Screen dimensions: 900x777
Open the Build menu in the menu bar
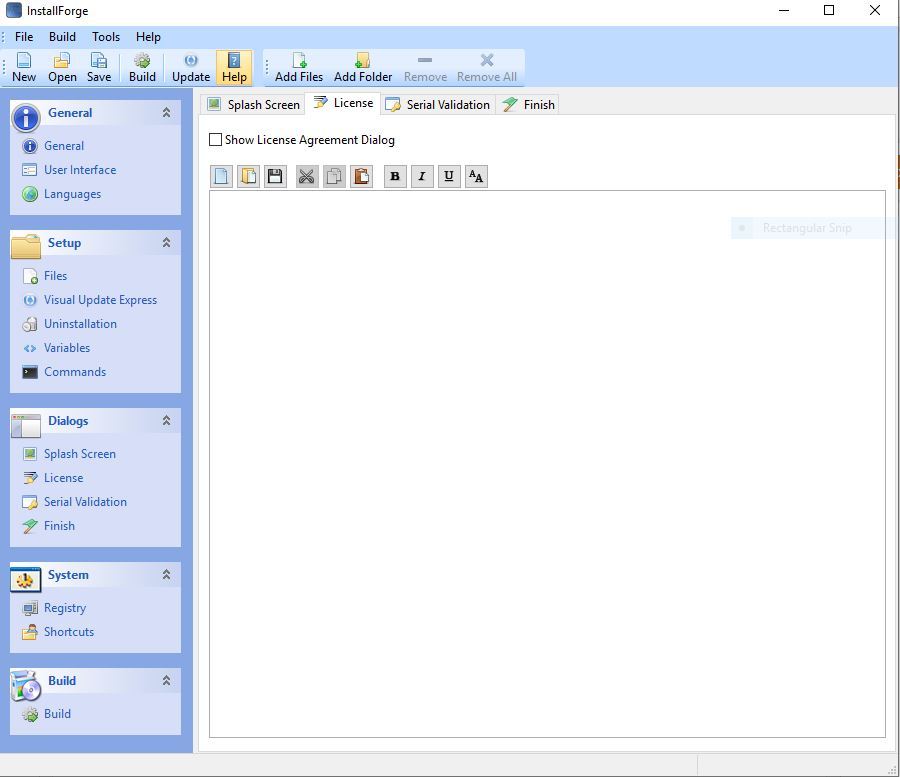[62, 37]
